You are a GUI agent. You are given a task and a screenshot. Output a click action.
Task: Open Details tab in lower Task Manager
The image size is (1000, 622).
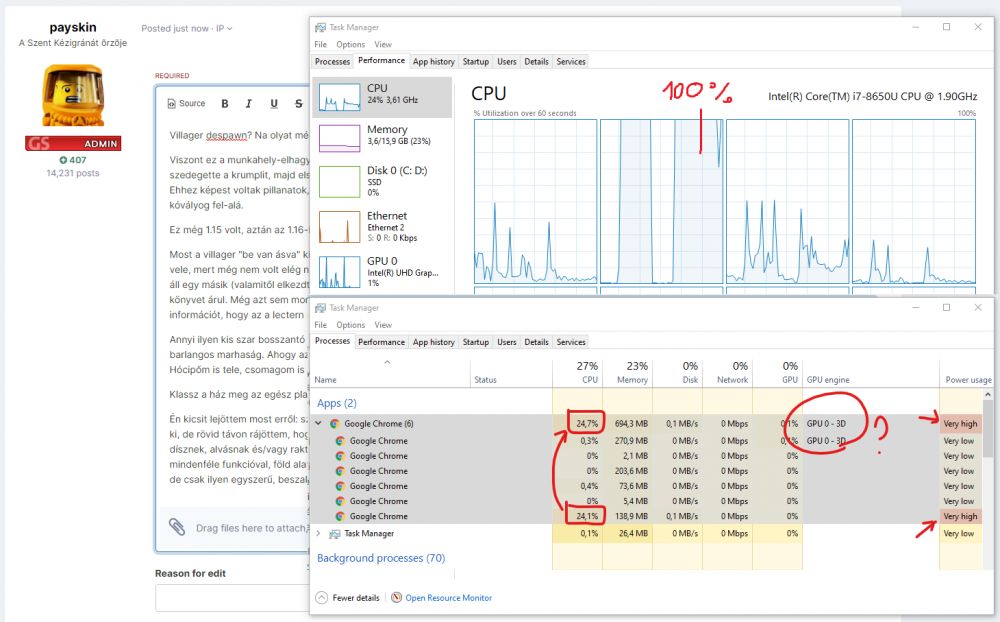coord(536,342)
